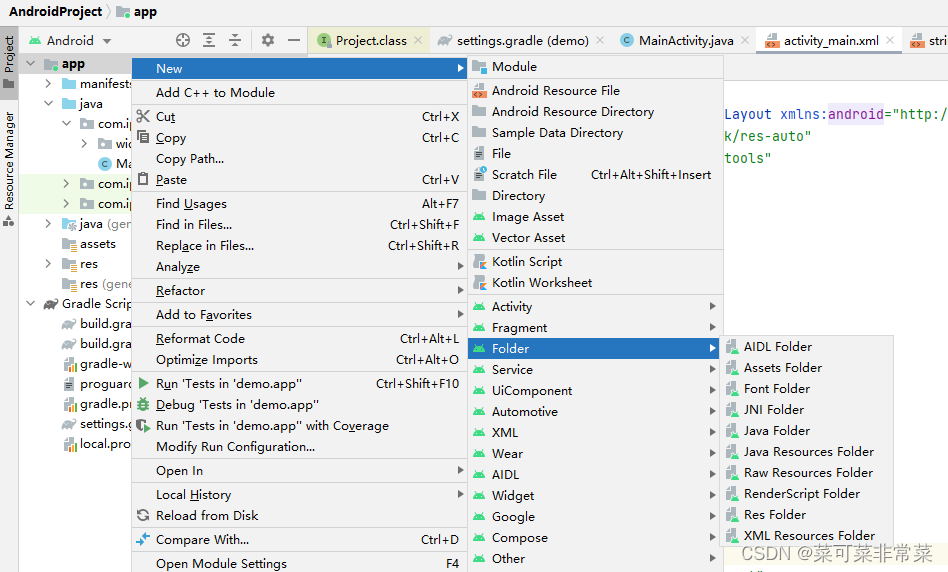
Task: Choose Android Resource File
Action: coord(596,91)
